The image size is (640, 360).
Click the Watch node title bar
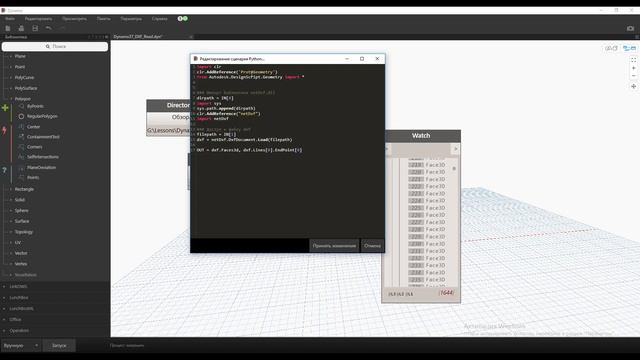click(x=421, y=136)
